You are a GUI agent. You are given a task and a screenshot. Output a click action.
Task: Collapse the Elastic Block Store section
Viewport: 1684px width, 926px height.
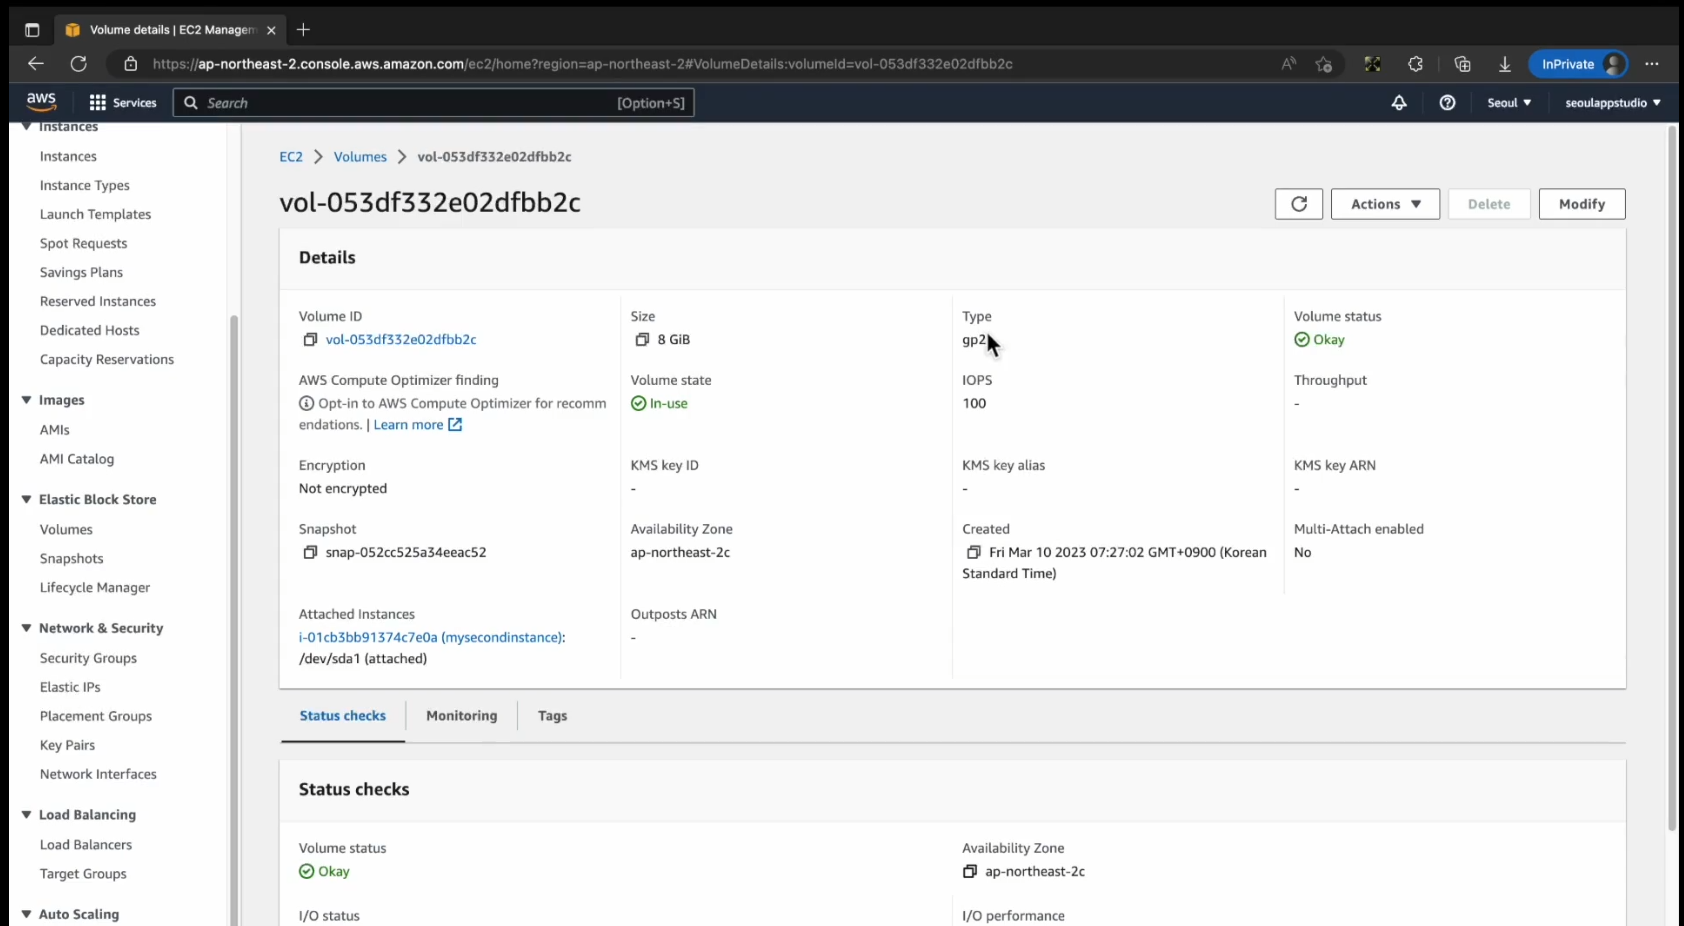click(26, 500)
